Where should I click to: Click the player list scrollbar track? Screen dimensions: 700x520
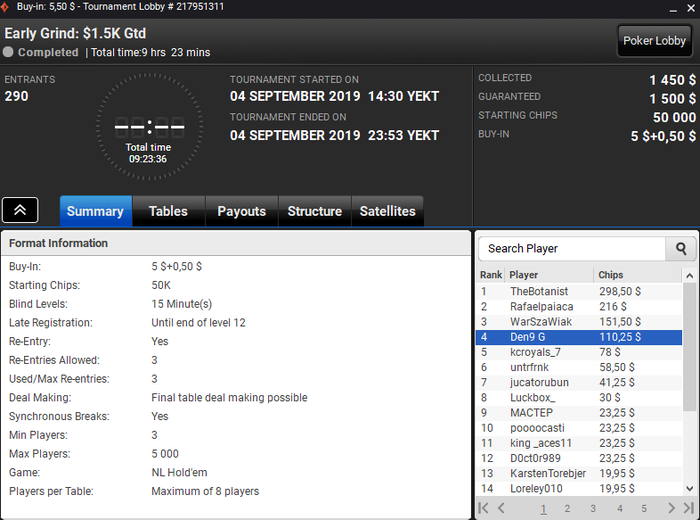coord(689,446)
